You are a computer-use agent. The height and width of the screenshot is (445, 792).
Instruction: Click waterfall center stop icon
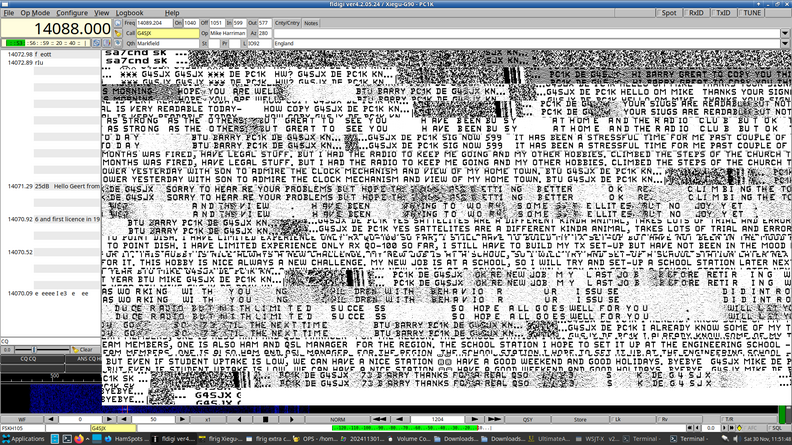[x=265, y=419]
